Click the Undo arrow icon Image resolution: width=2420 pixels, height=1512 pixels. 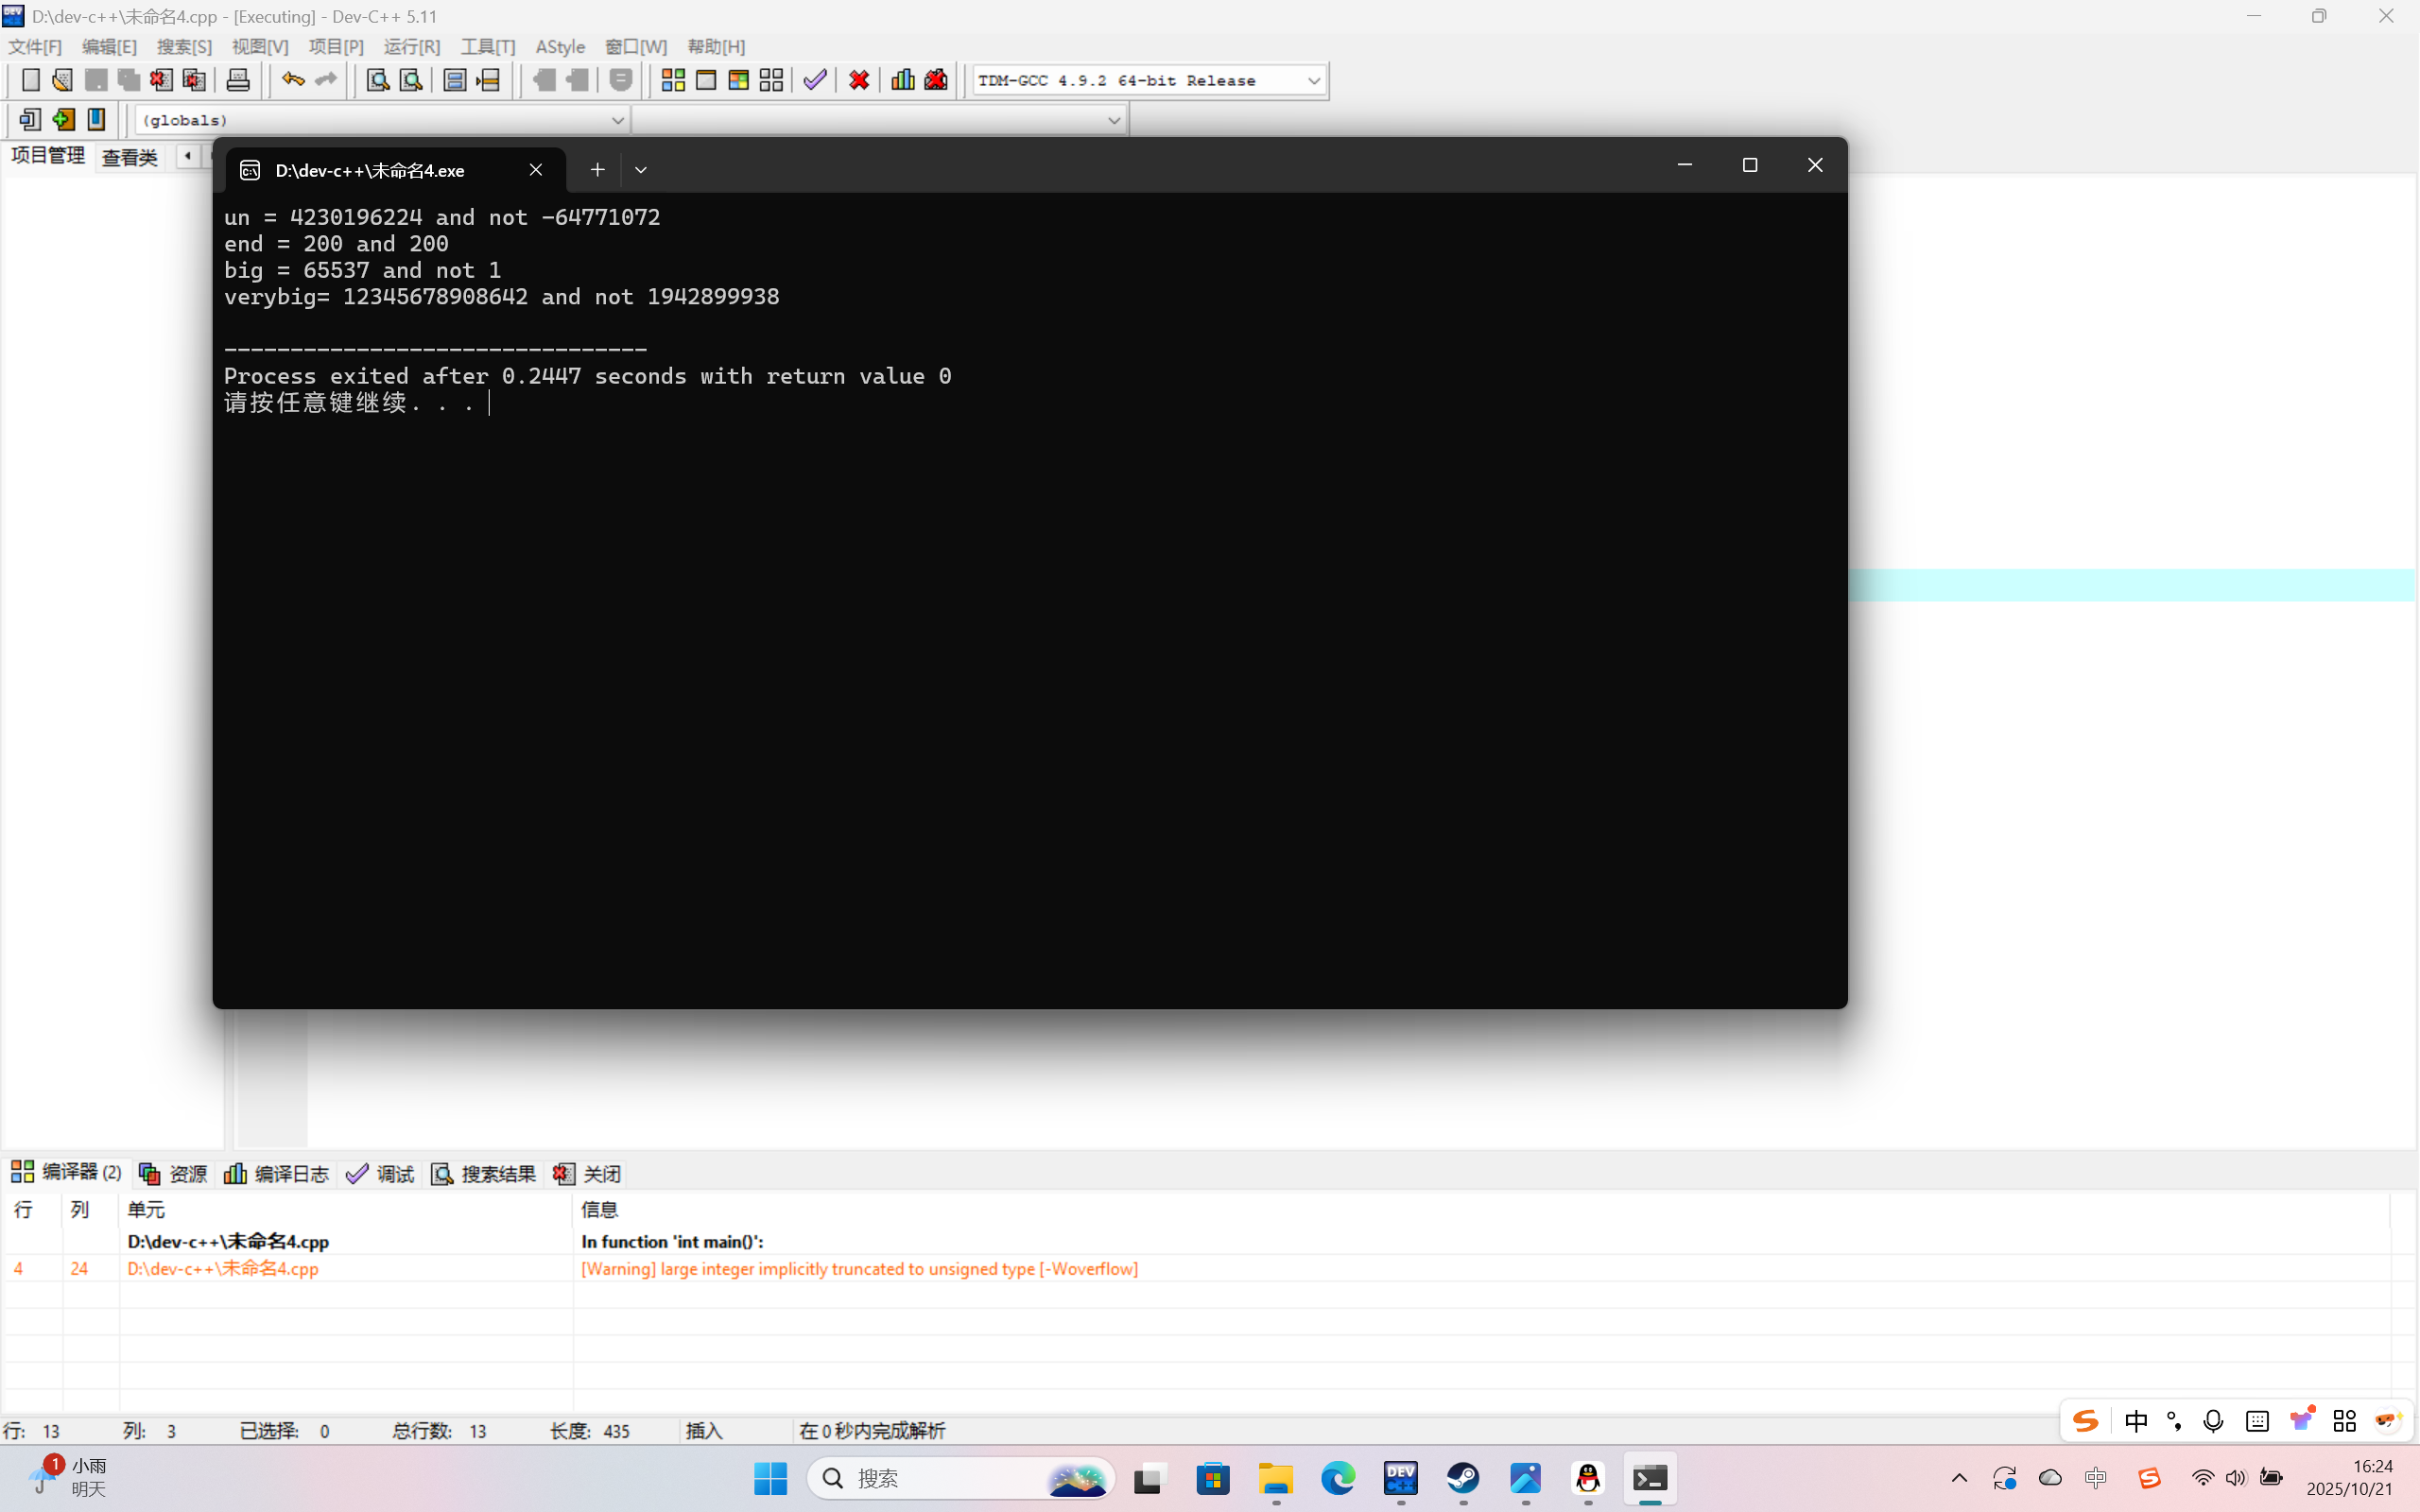(292, 80)
